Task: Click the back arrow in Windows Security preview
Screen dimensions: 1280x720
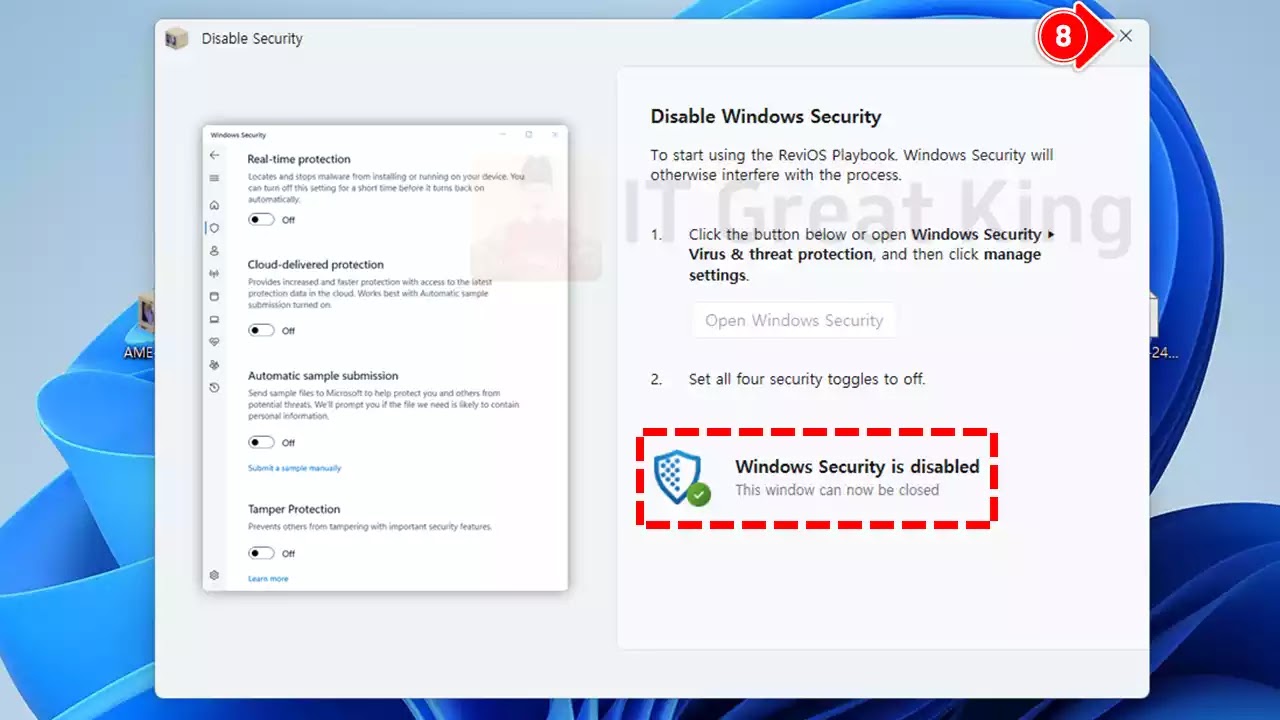Action: point(214,155)
